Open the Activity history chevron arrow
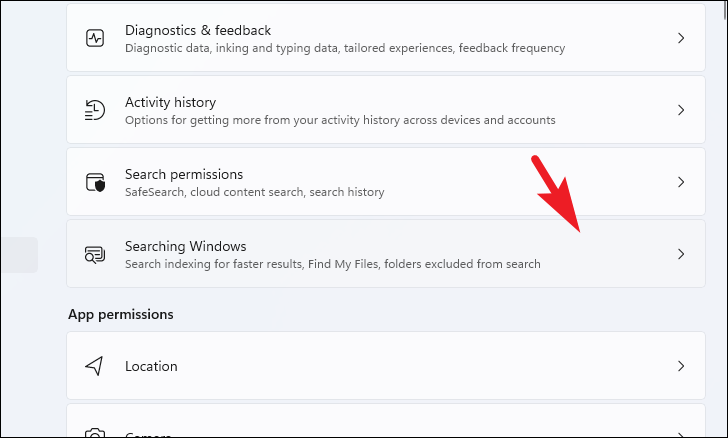728x438 pixels. pyautogui.click(x=681, y=110)
